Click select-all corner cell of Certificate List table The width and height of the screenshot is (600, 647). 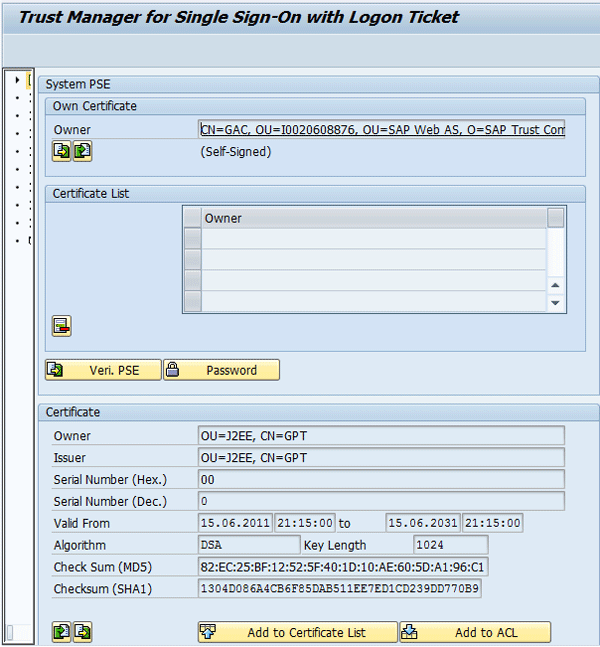pos(192,218)
